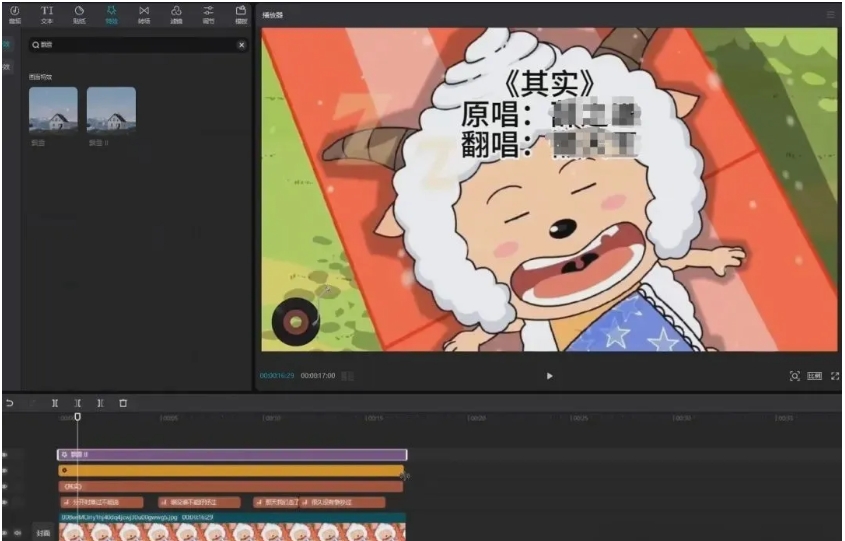Select the orange sticker clip on the timeline
845x541 pixels.
pyautogui.click(x=231, y=470)
